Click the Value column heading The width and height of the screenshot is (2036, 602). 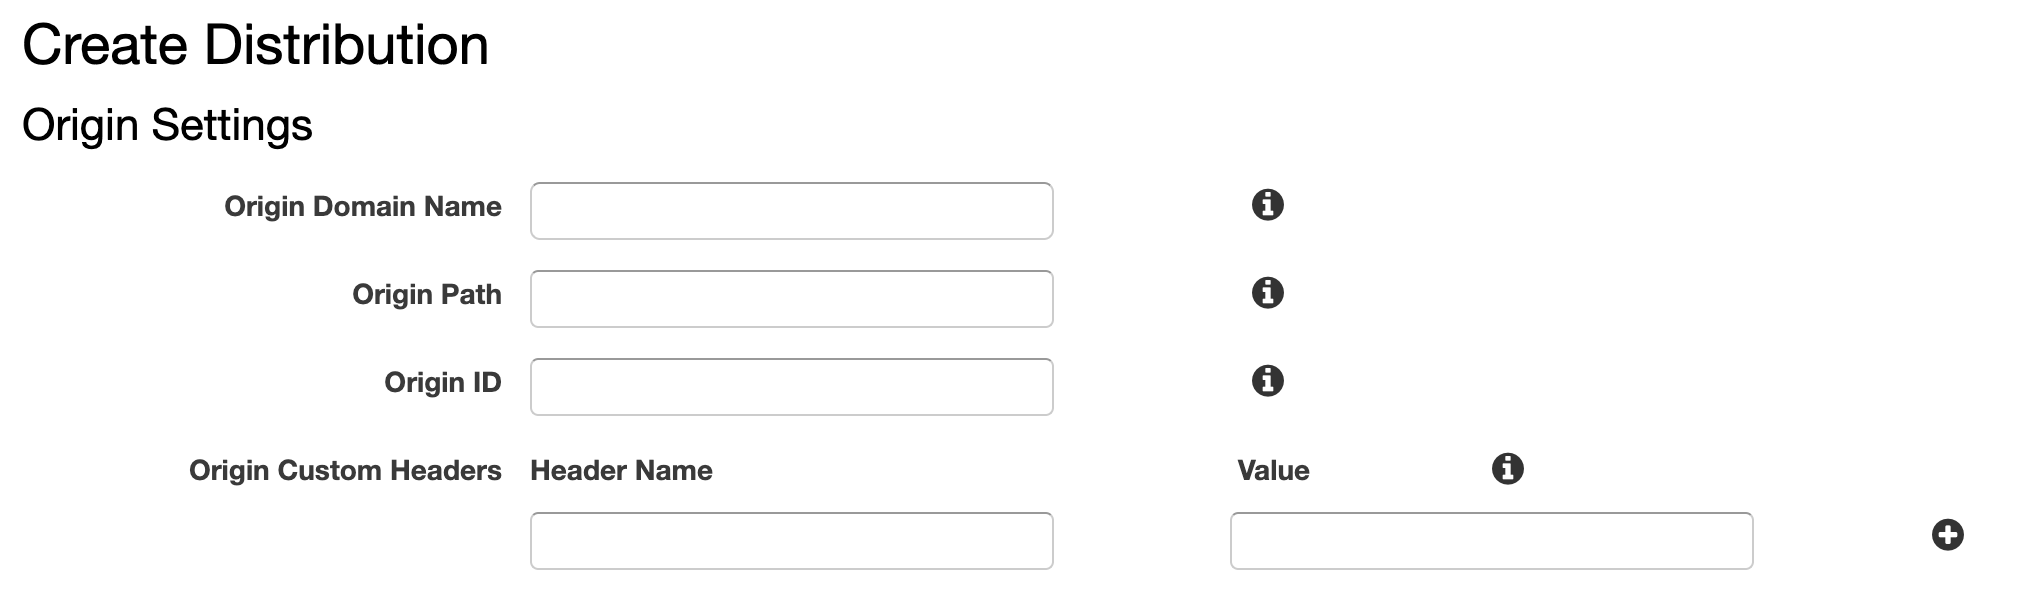(1273, 471)
